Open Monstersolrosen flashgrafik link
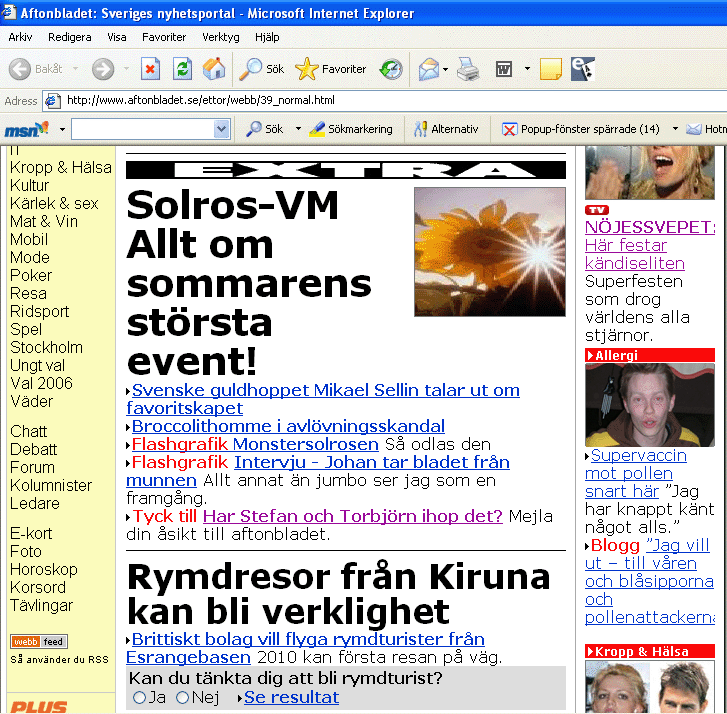This screenshot has height=714, width=727. pyautogui.click(x=306, y=444)
